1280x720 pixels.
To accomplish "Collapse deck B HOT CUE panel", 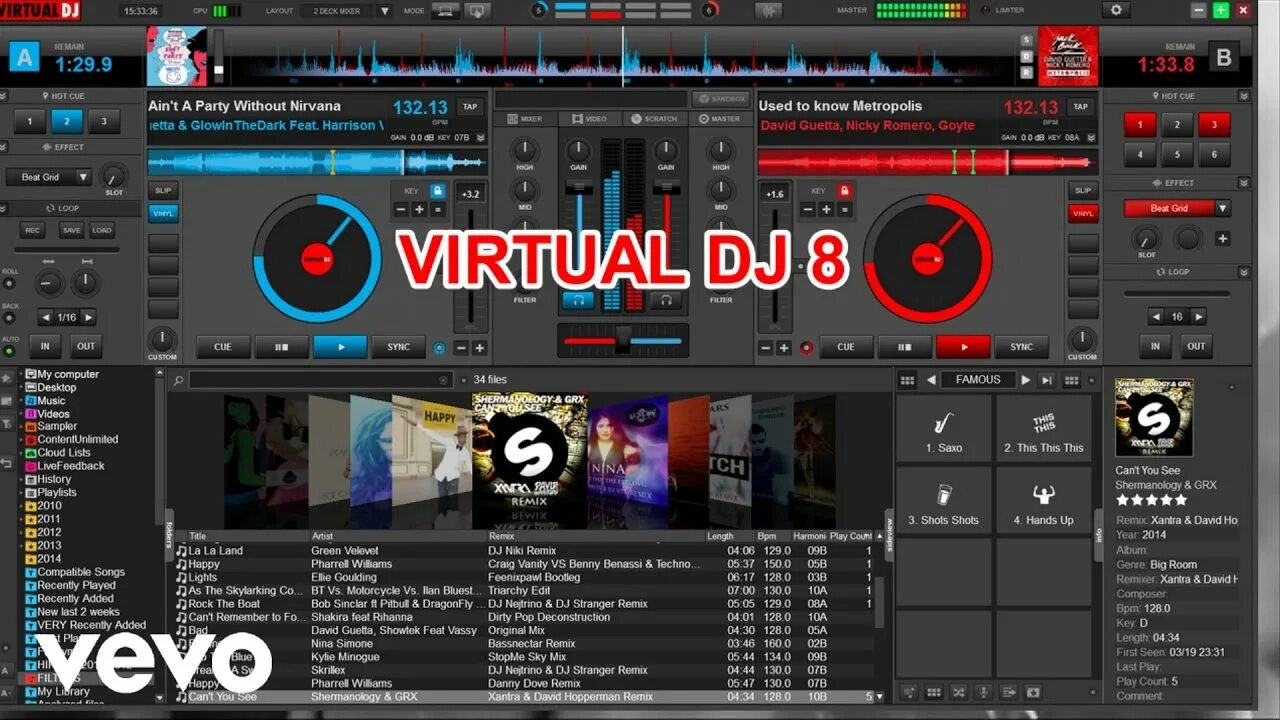I will [1244, 96].
